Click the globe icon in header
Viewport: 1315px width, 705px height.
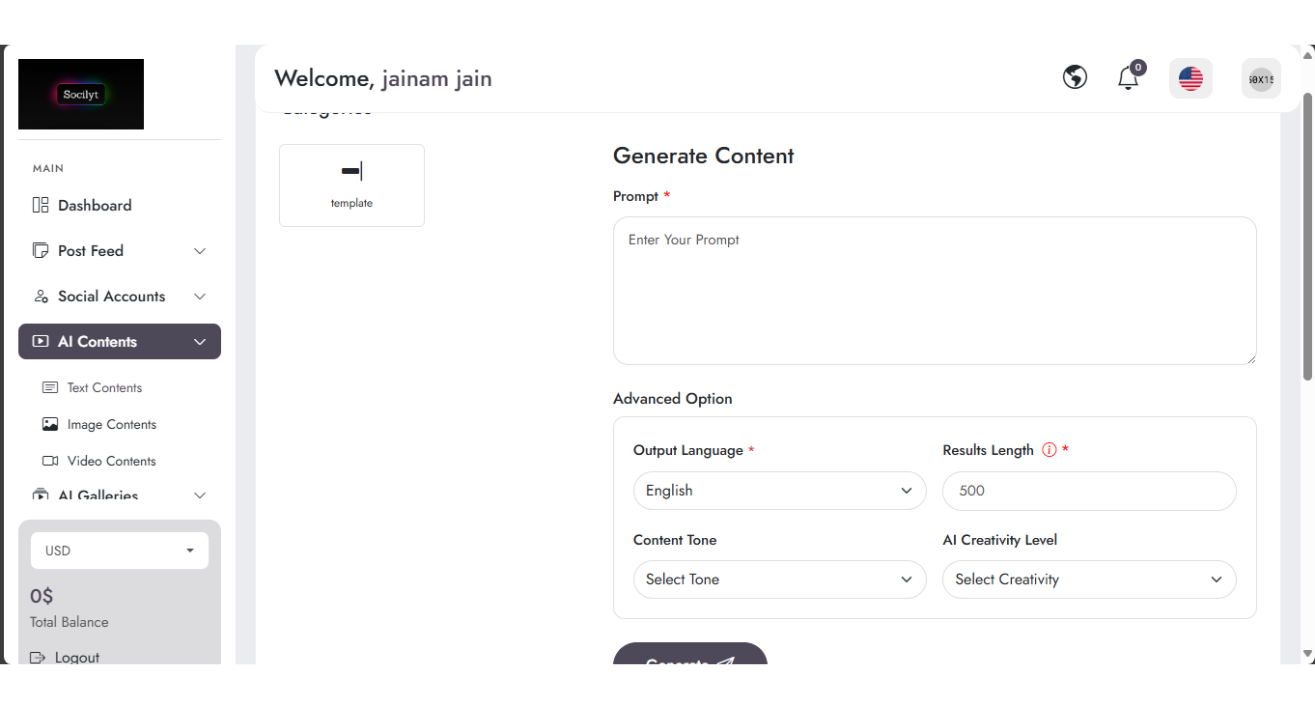click(1075, 77)
